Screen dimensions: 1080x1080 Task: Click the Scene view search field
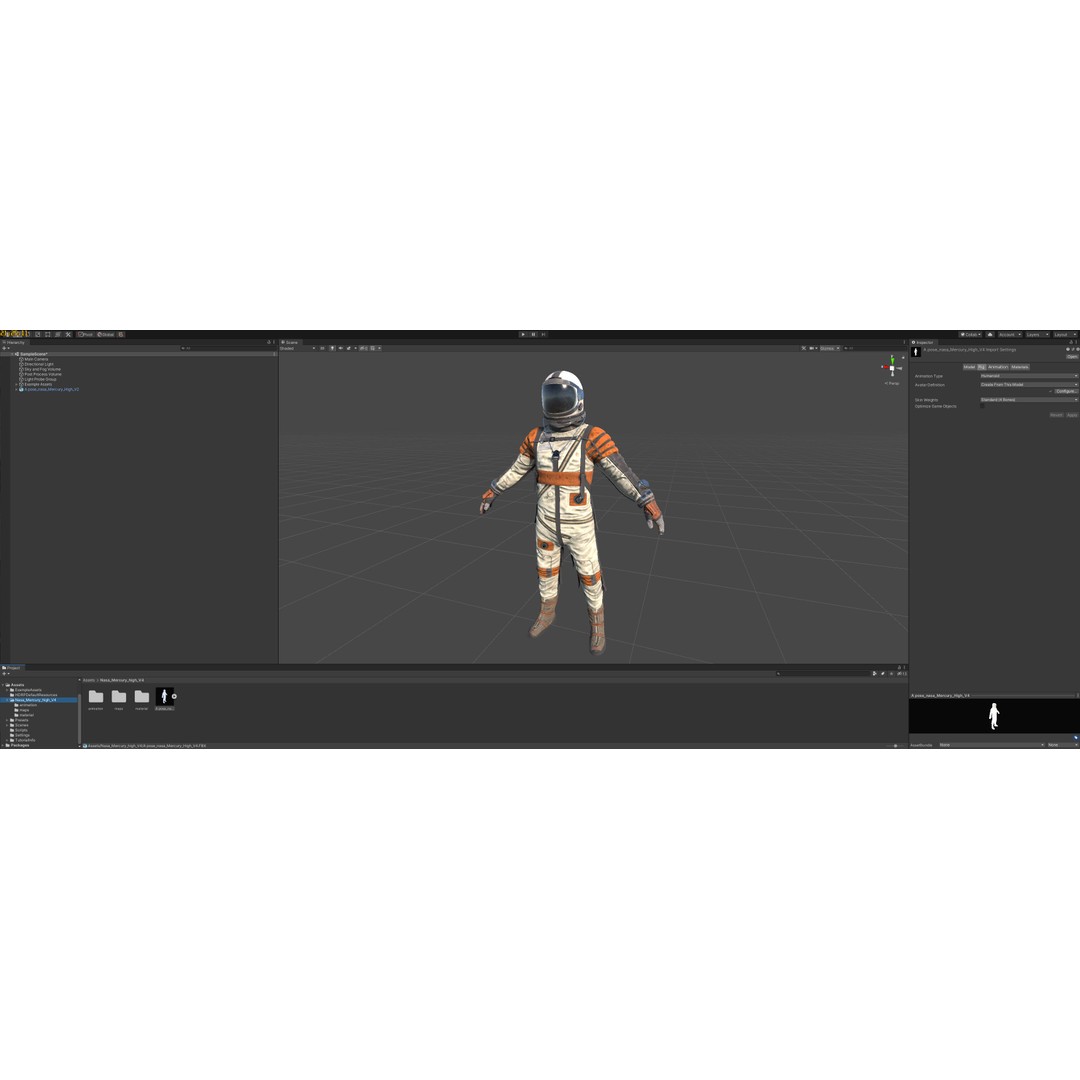[x=875, y=349]
